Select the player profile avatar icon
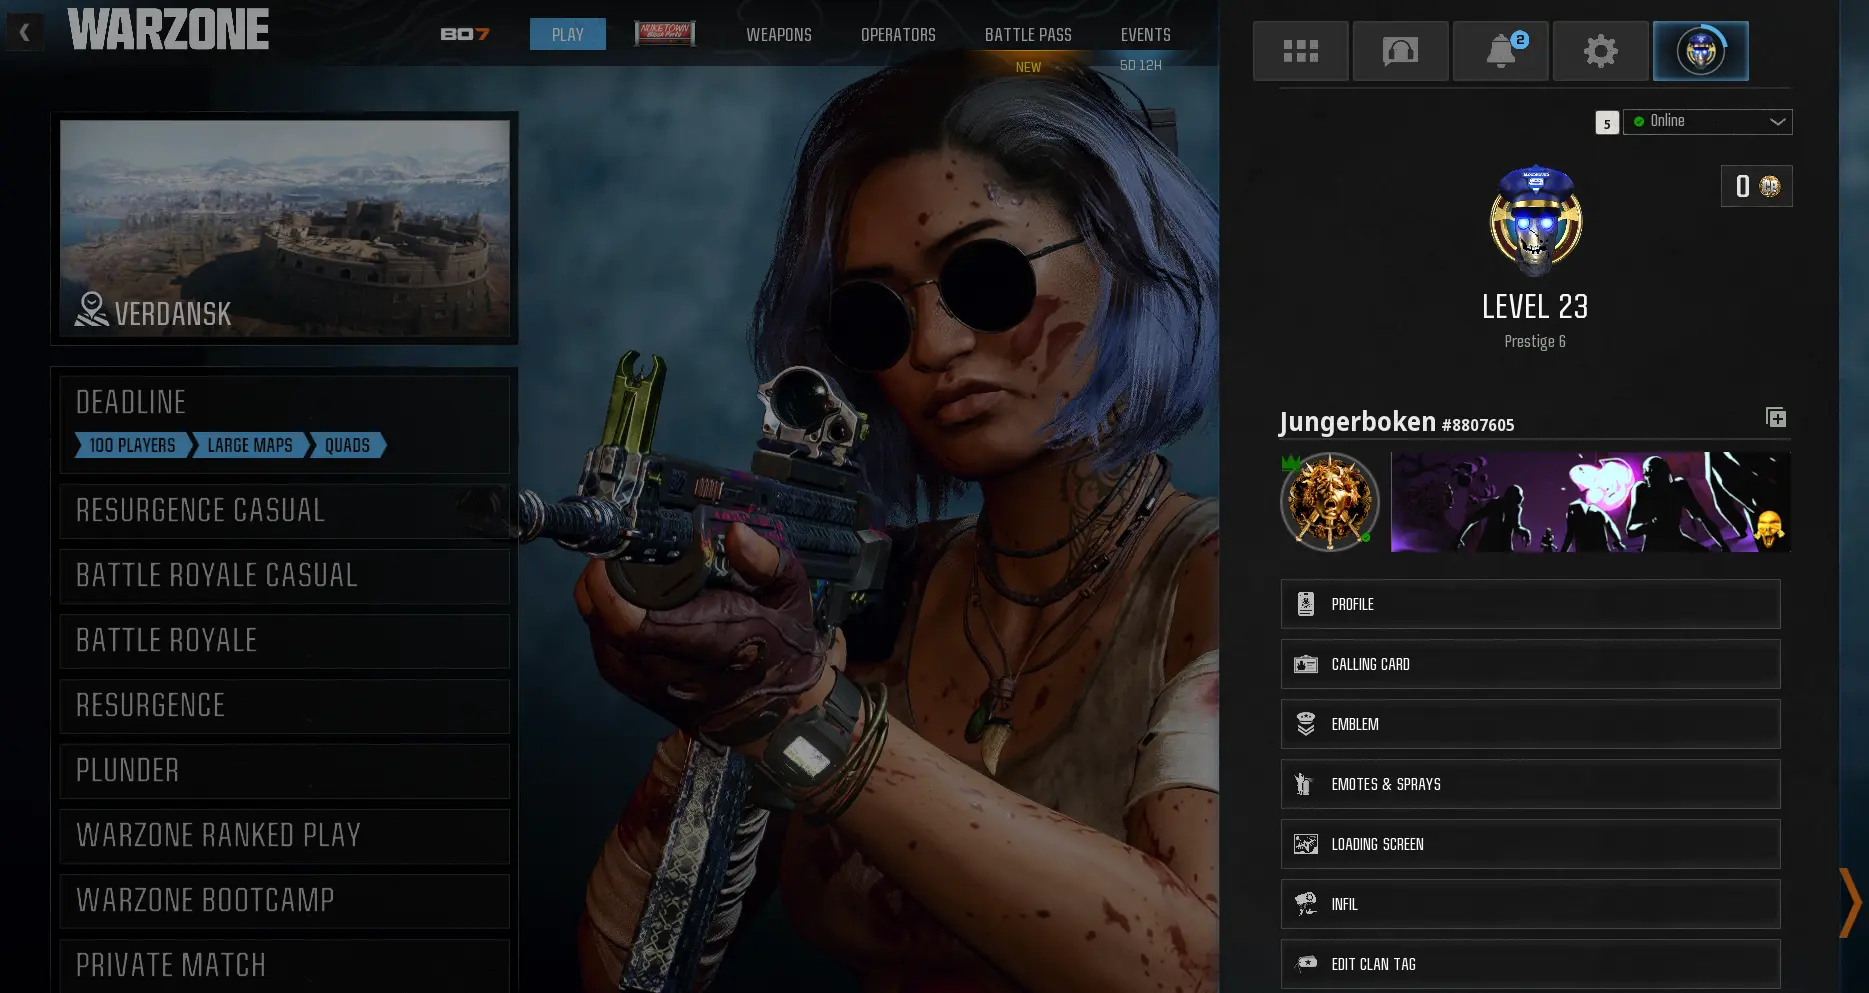This screenshot has height=993, width=1869. (x=1700, y=51)
